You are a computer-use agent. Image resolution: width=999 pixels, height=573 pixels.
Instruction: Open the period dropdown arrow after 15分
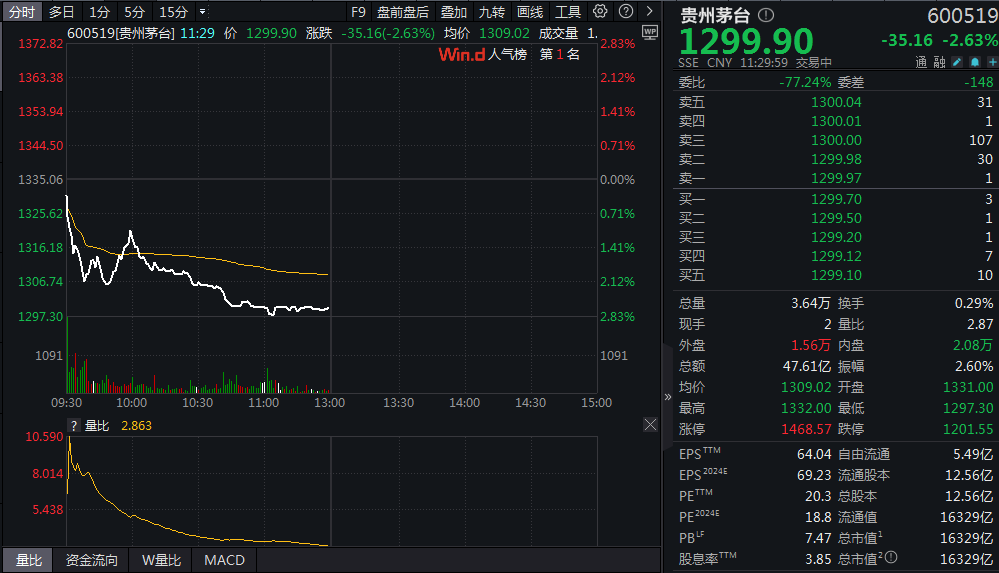203,11
